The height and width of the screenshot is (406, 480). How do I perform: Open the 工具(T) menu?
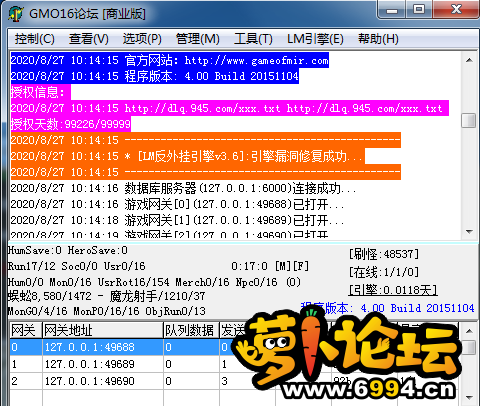pyautogui.click(x=253, y=39)
